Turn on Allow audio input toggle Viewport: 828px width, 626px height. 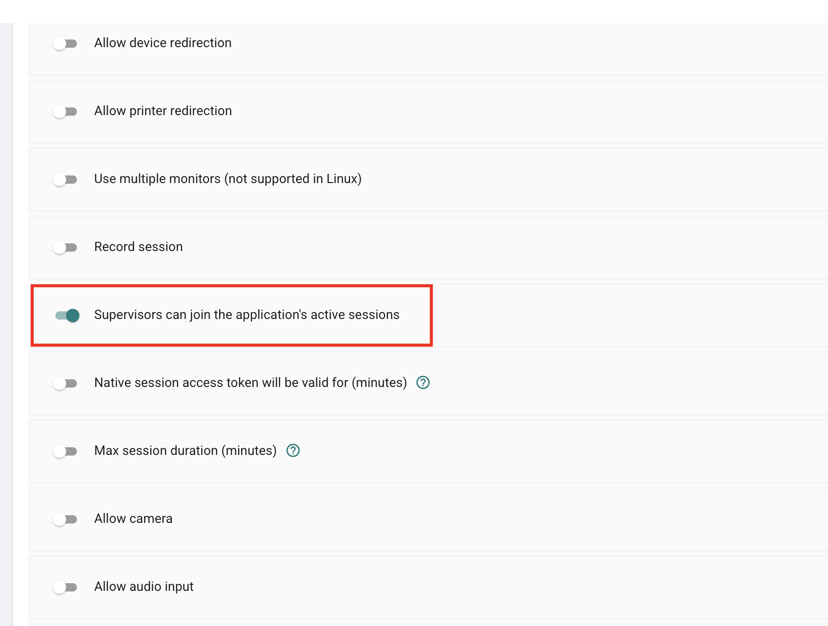65,587
